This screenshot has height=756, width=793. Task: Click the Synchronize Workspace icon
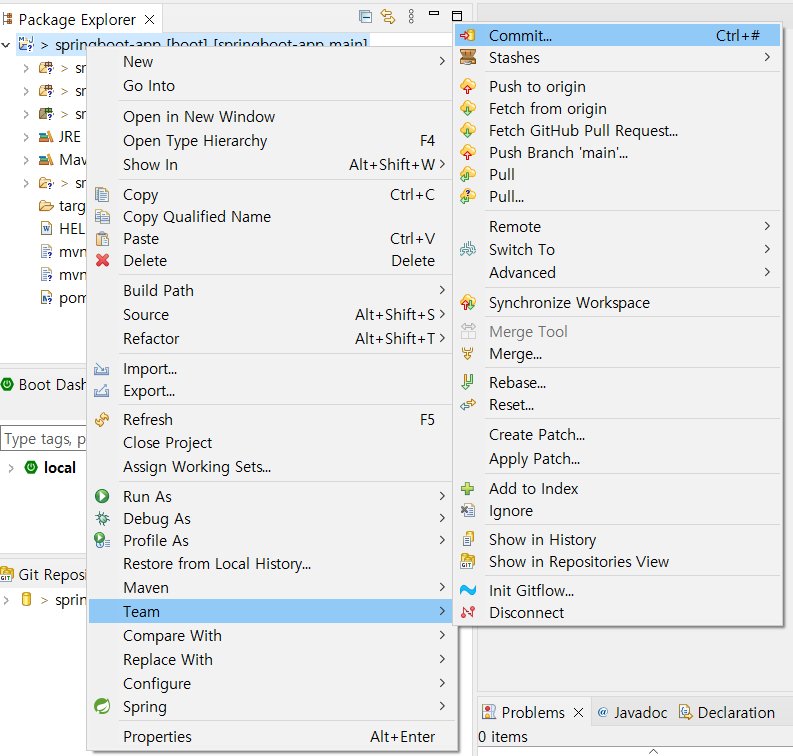(468, 302)
